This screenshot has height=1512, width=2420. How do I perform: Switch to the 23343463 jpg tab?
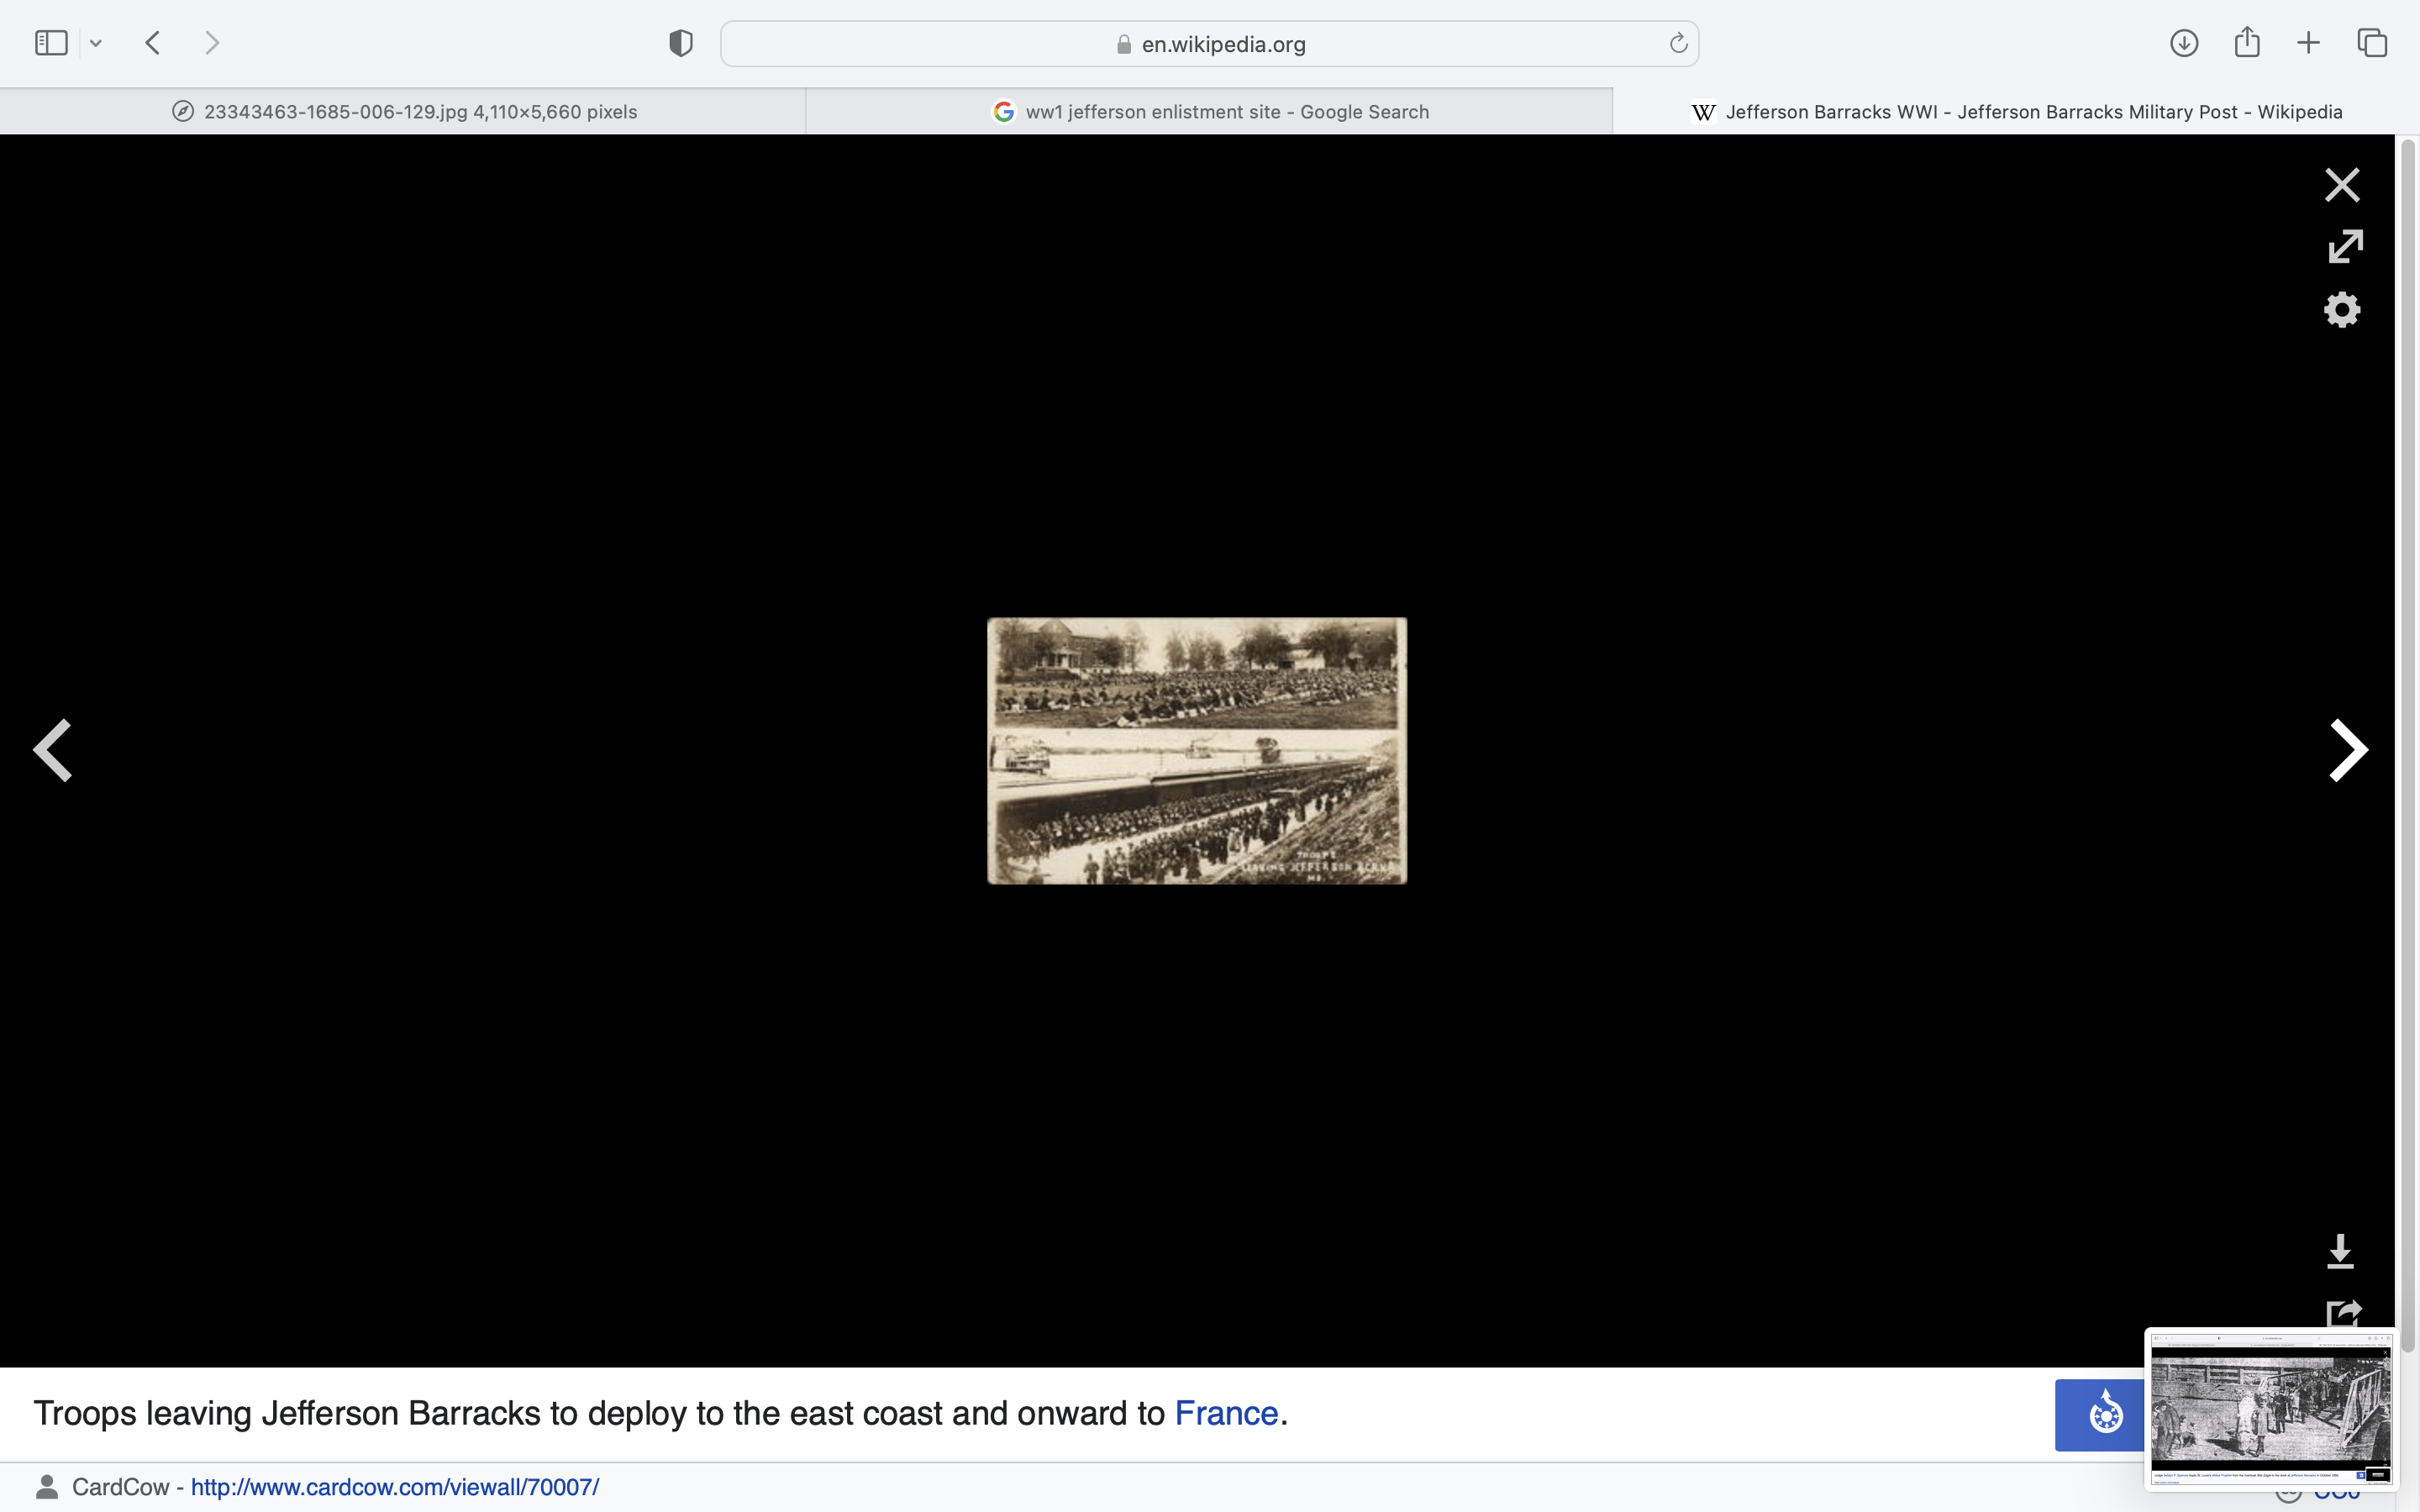pos(403,112)
